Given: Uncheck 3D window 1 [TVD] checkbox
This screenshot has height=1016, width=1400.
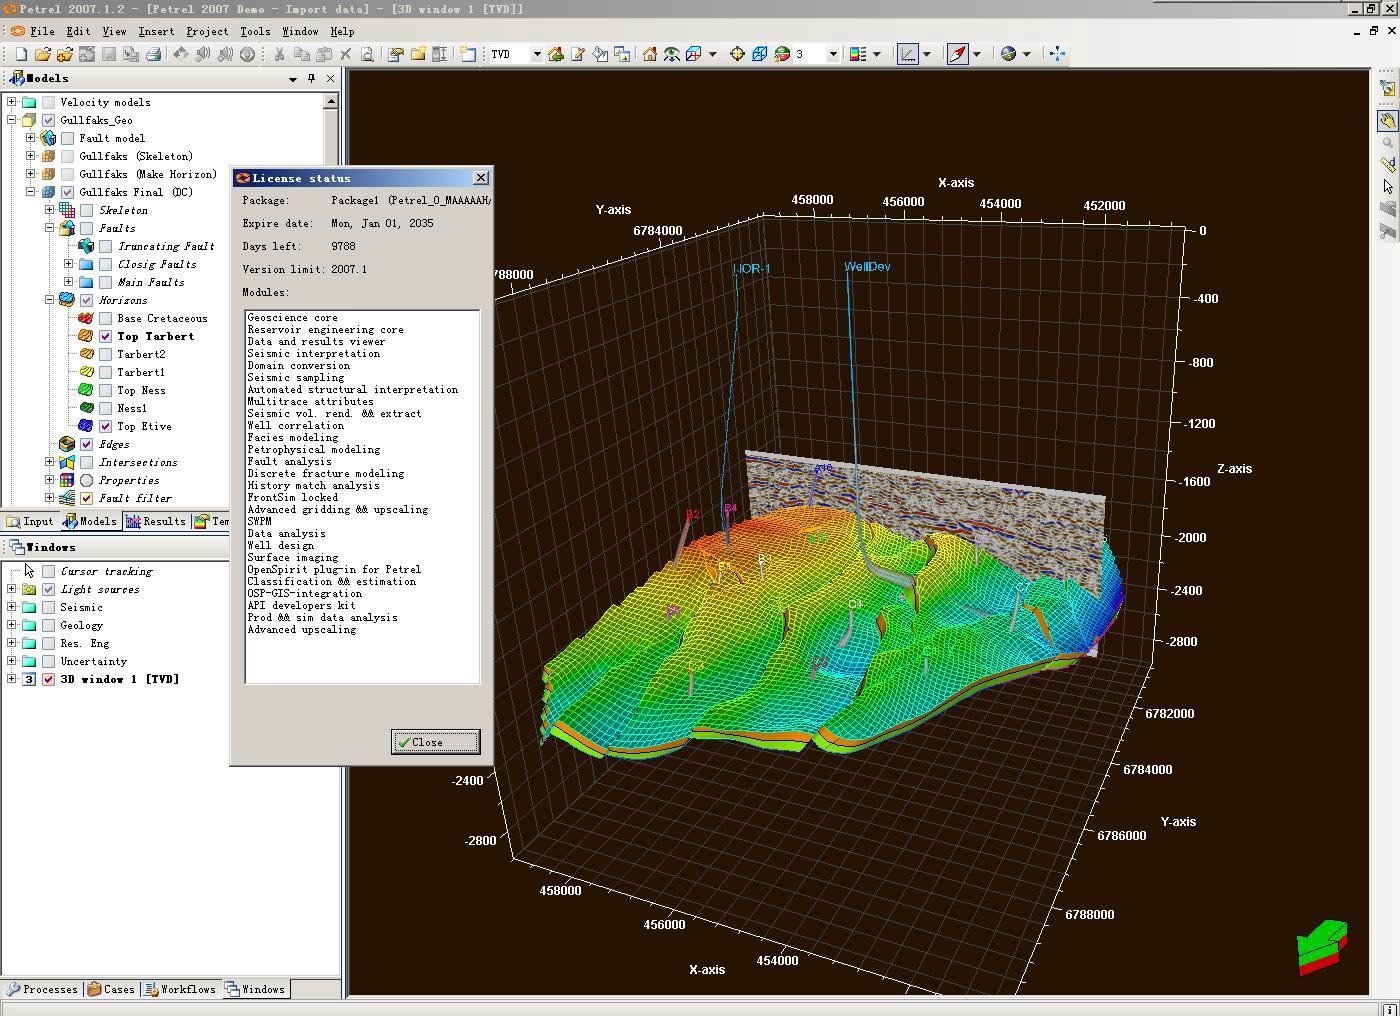Looking at the screenshot, I should (48, 679).
